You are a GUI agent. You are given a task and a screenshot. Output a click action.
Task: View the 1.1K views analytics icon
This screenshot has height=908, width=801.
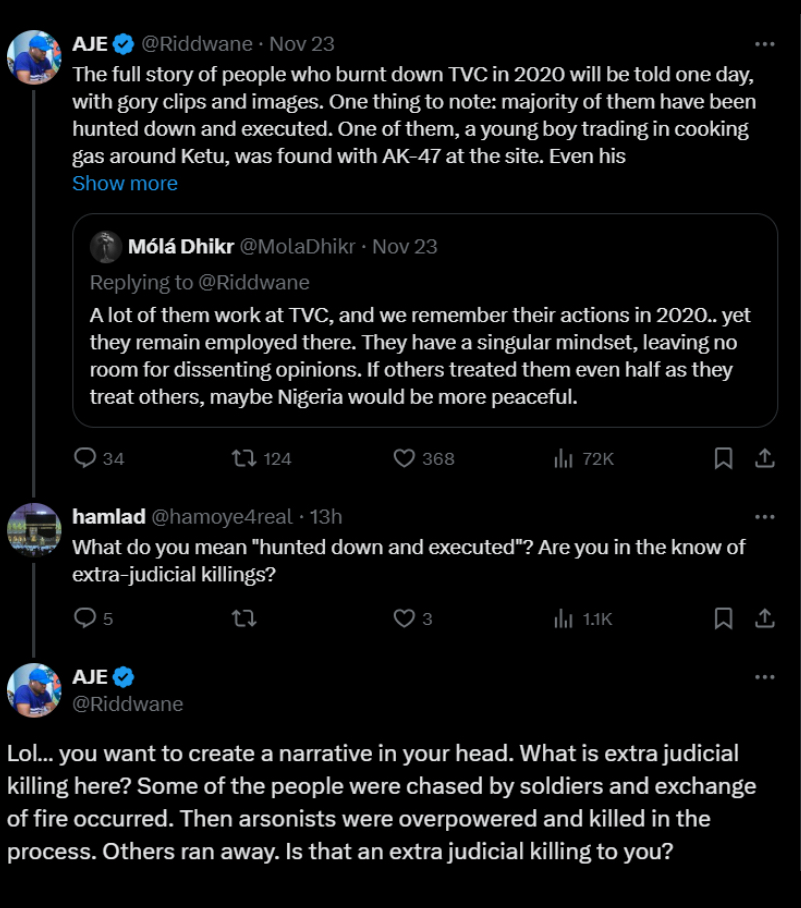[563, 618]
